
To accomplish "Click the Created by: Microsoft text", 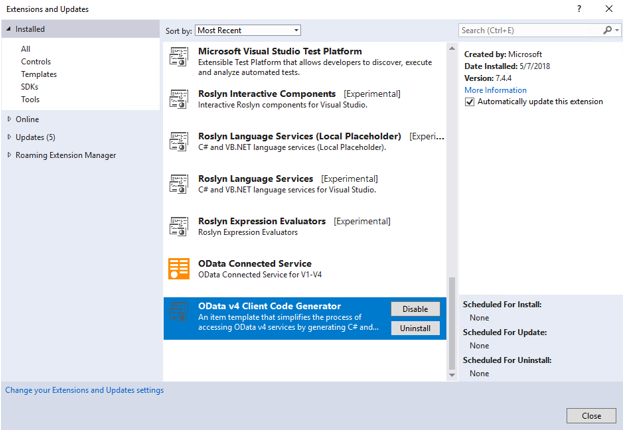I will (503, 54).
